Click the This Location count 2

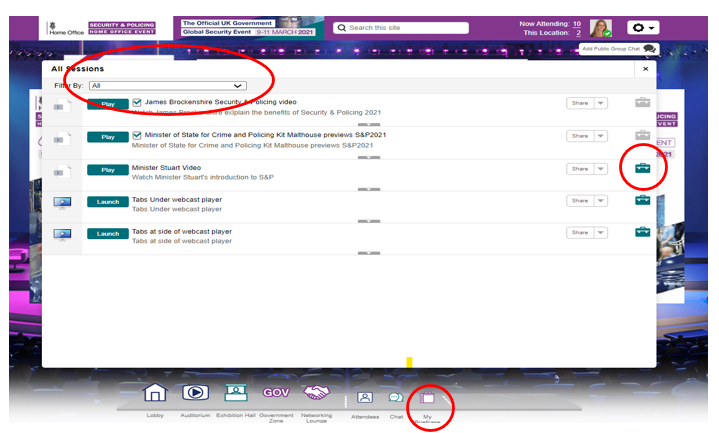point(578,33)
